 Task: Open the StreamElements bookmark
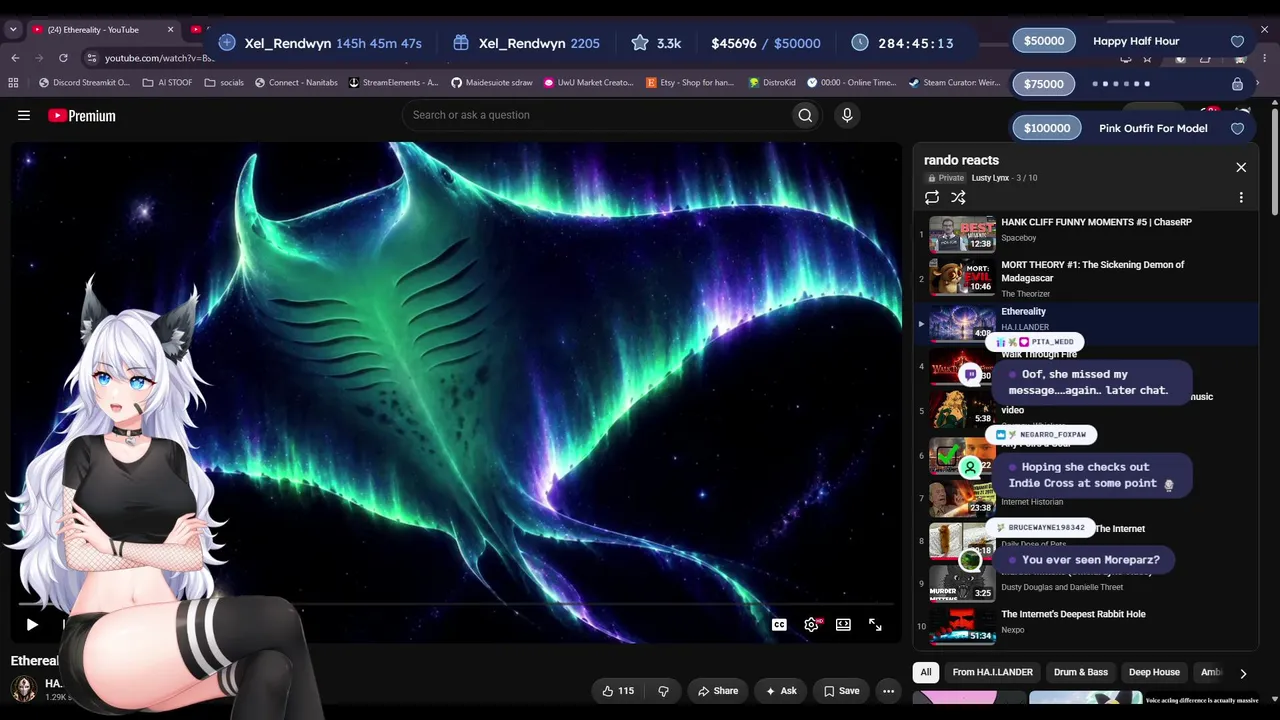click(393, 83)
